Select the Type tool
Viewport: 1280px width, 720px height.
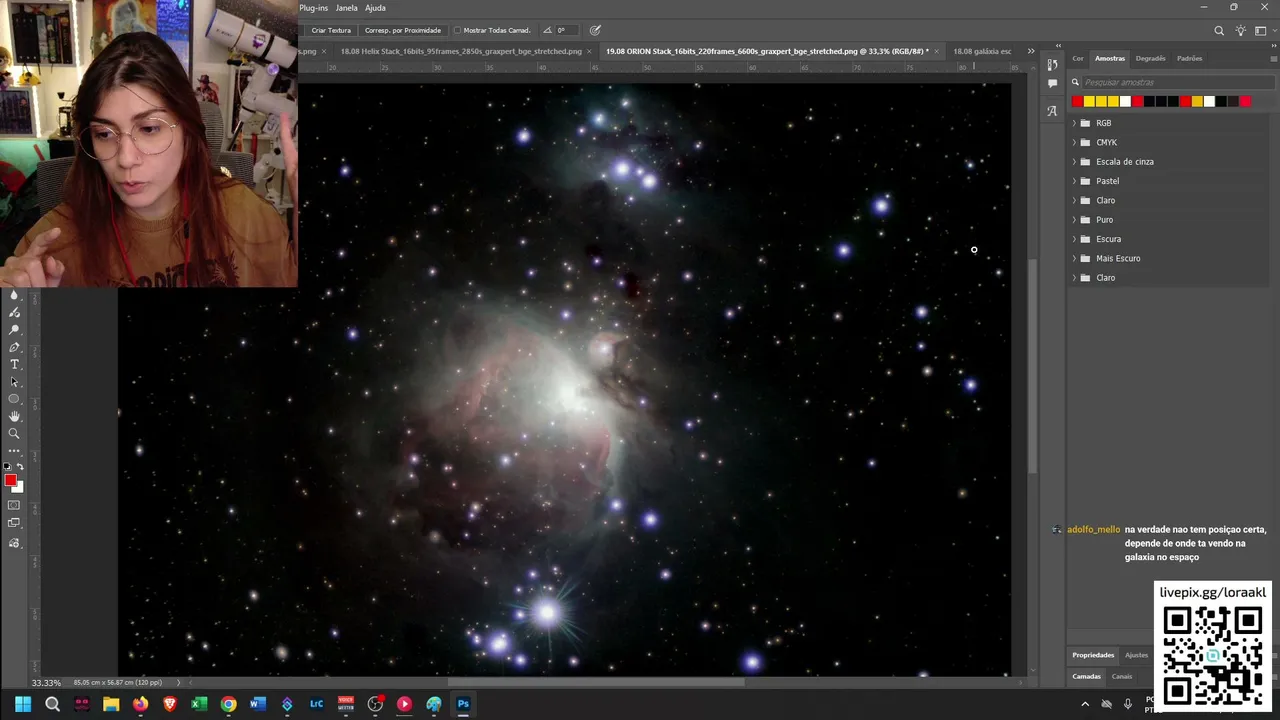pos(14,364)
